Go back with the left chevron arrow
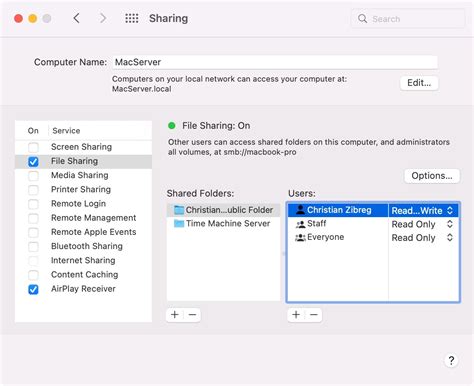474x386 pixels. click(x=77, y=18)
